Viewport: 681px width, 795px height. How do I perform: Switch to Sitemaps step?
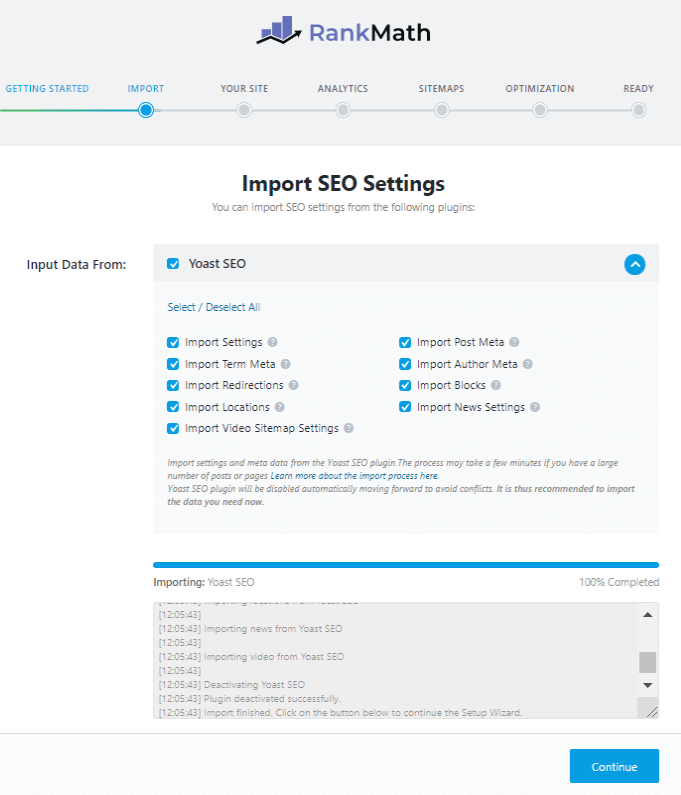pyautogui.click(x=441, y=89)
